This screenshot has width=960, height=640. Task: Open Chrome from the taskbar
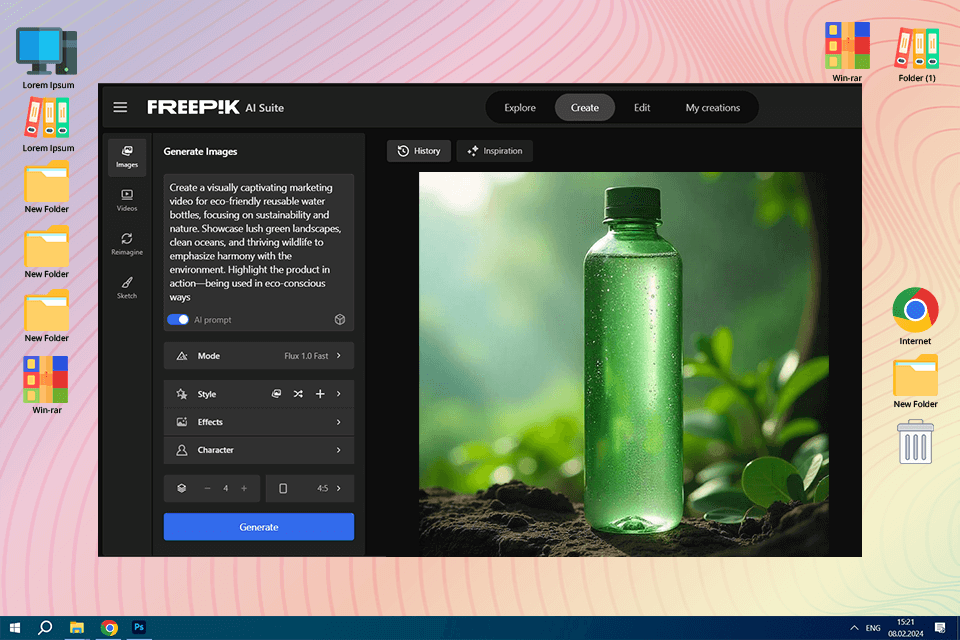(109, 628)
